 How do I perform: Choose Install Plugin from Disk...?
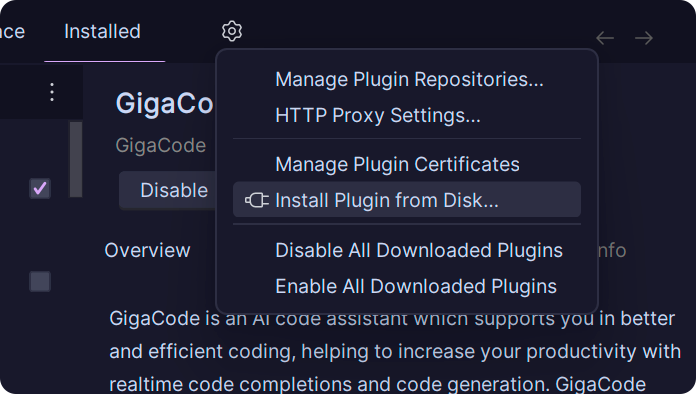407,200
